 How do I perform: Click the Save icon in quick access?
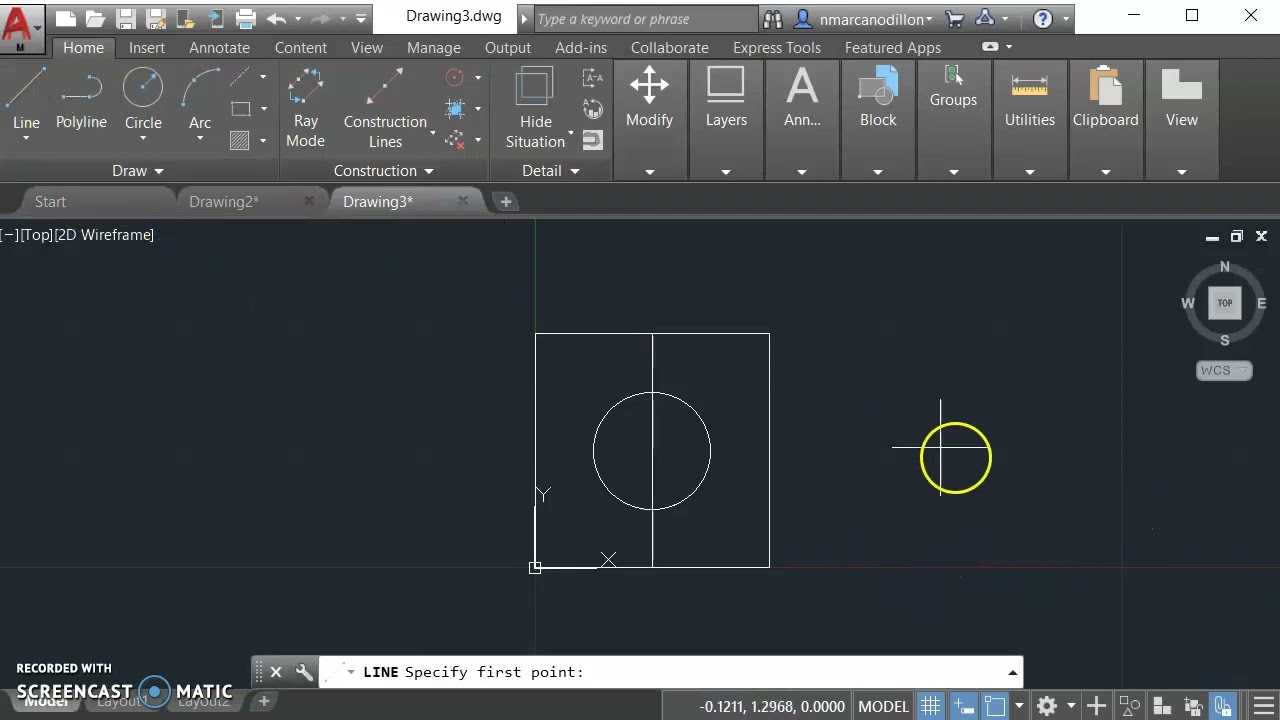(x=125, y=18)
